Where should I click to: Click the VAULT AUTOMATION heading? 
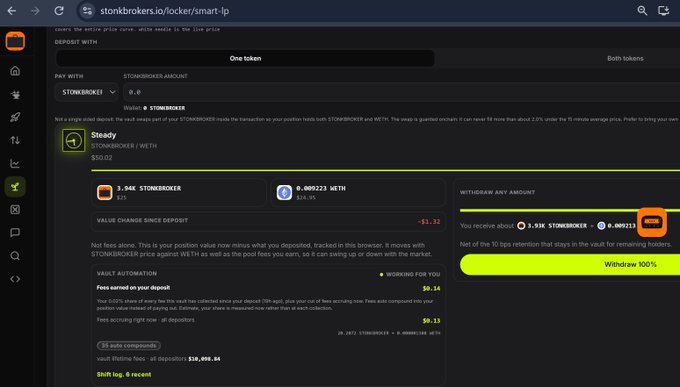[127, 273]
